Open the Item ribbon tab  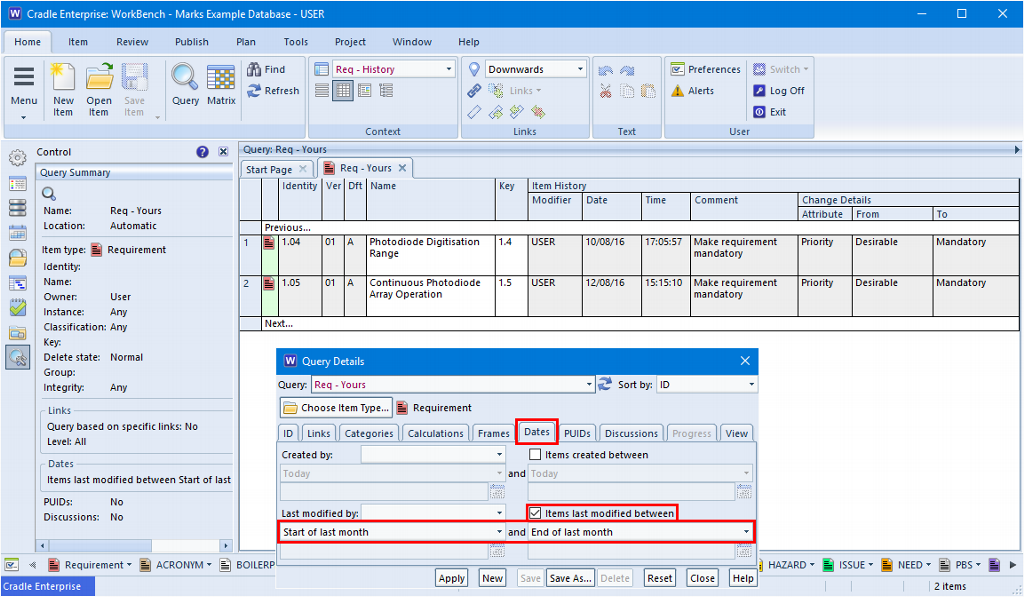point(78,42)
